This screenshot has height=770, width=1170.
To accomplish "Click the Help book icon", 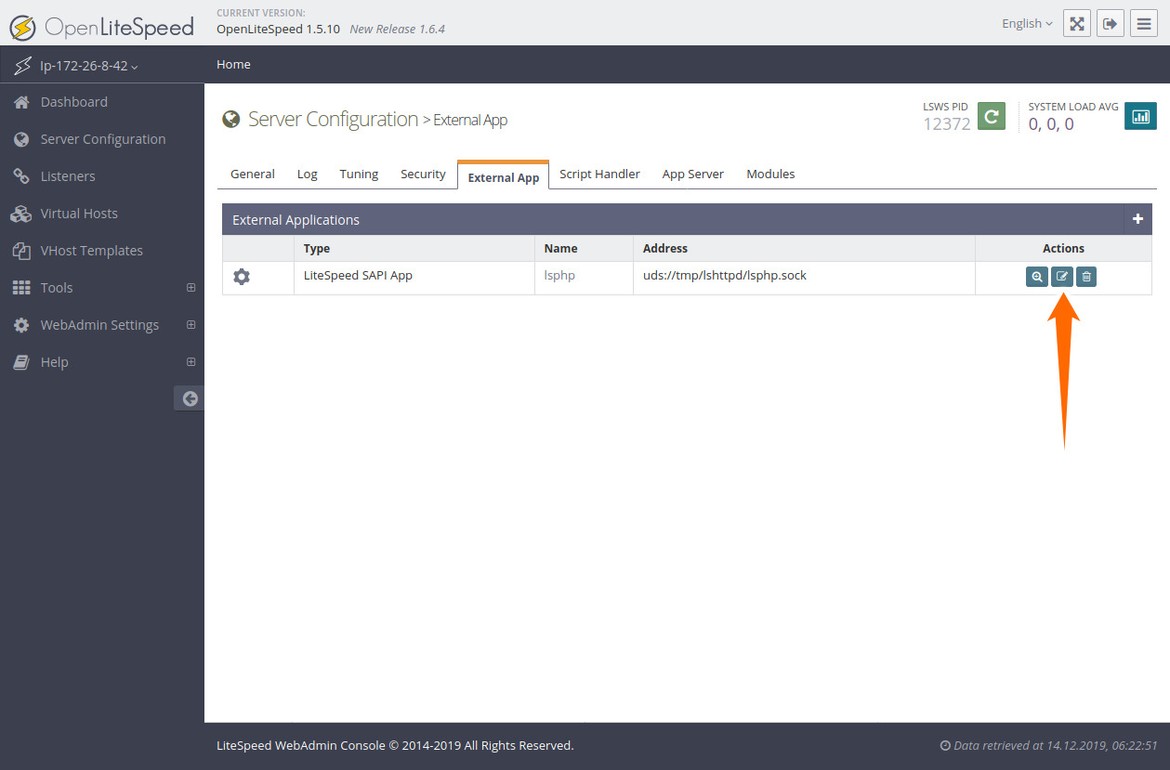I will point(22,363).
